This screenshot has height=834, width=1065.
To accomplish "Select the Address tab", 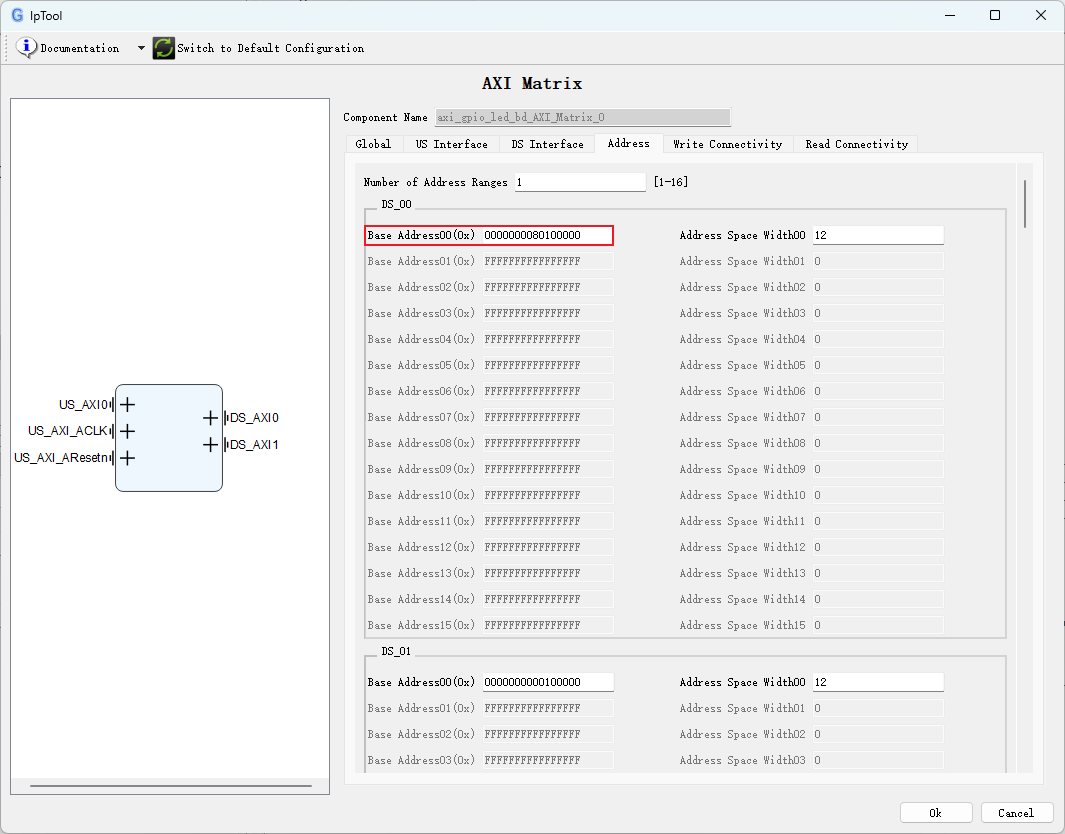I will 628,143.
